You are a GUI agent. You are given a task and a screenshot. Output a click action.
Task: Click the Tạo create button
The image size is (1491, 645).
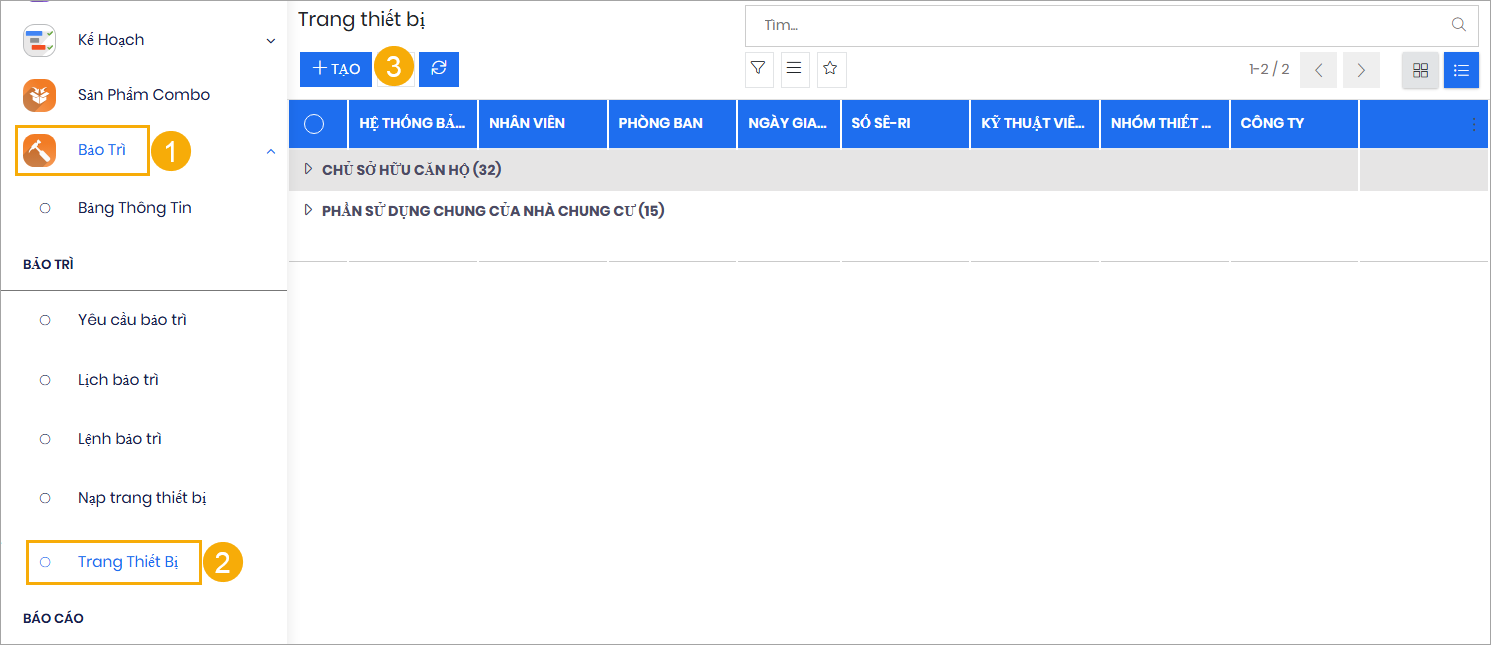(x=336, y=69)
